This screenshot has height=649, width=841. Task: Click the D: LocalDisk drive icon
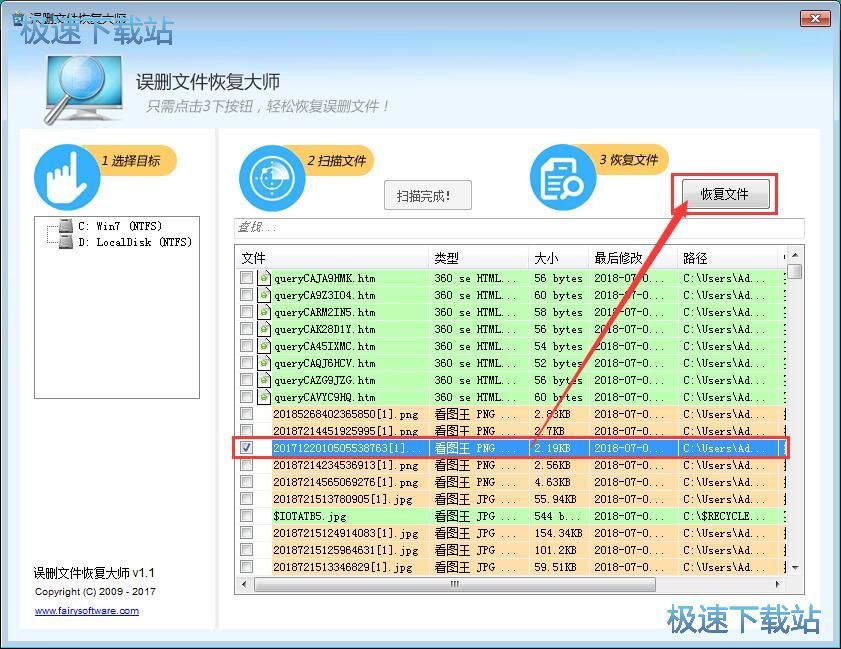[x=66, y=241]
